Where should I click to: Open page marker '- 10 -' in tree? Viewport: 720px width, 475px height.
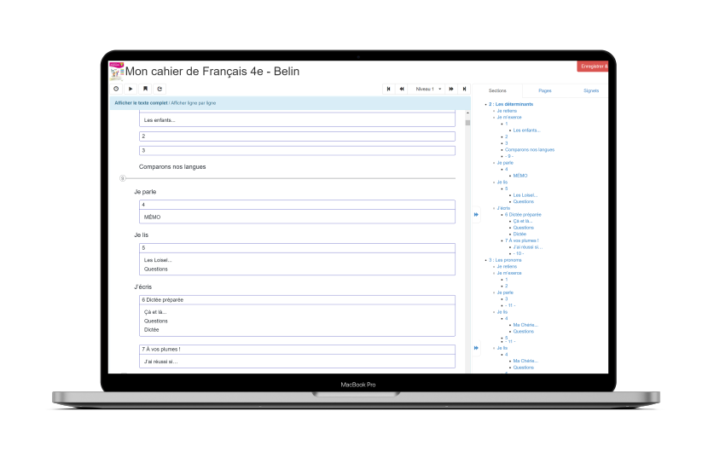tap(519, 254)
